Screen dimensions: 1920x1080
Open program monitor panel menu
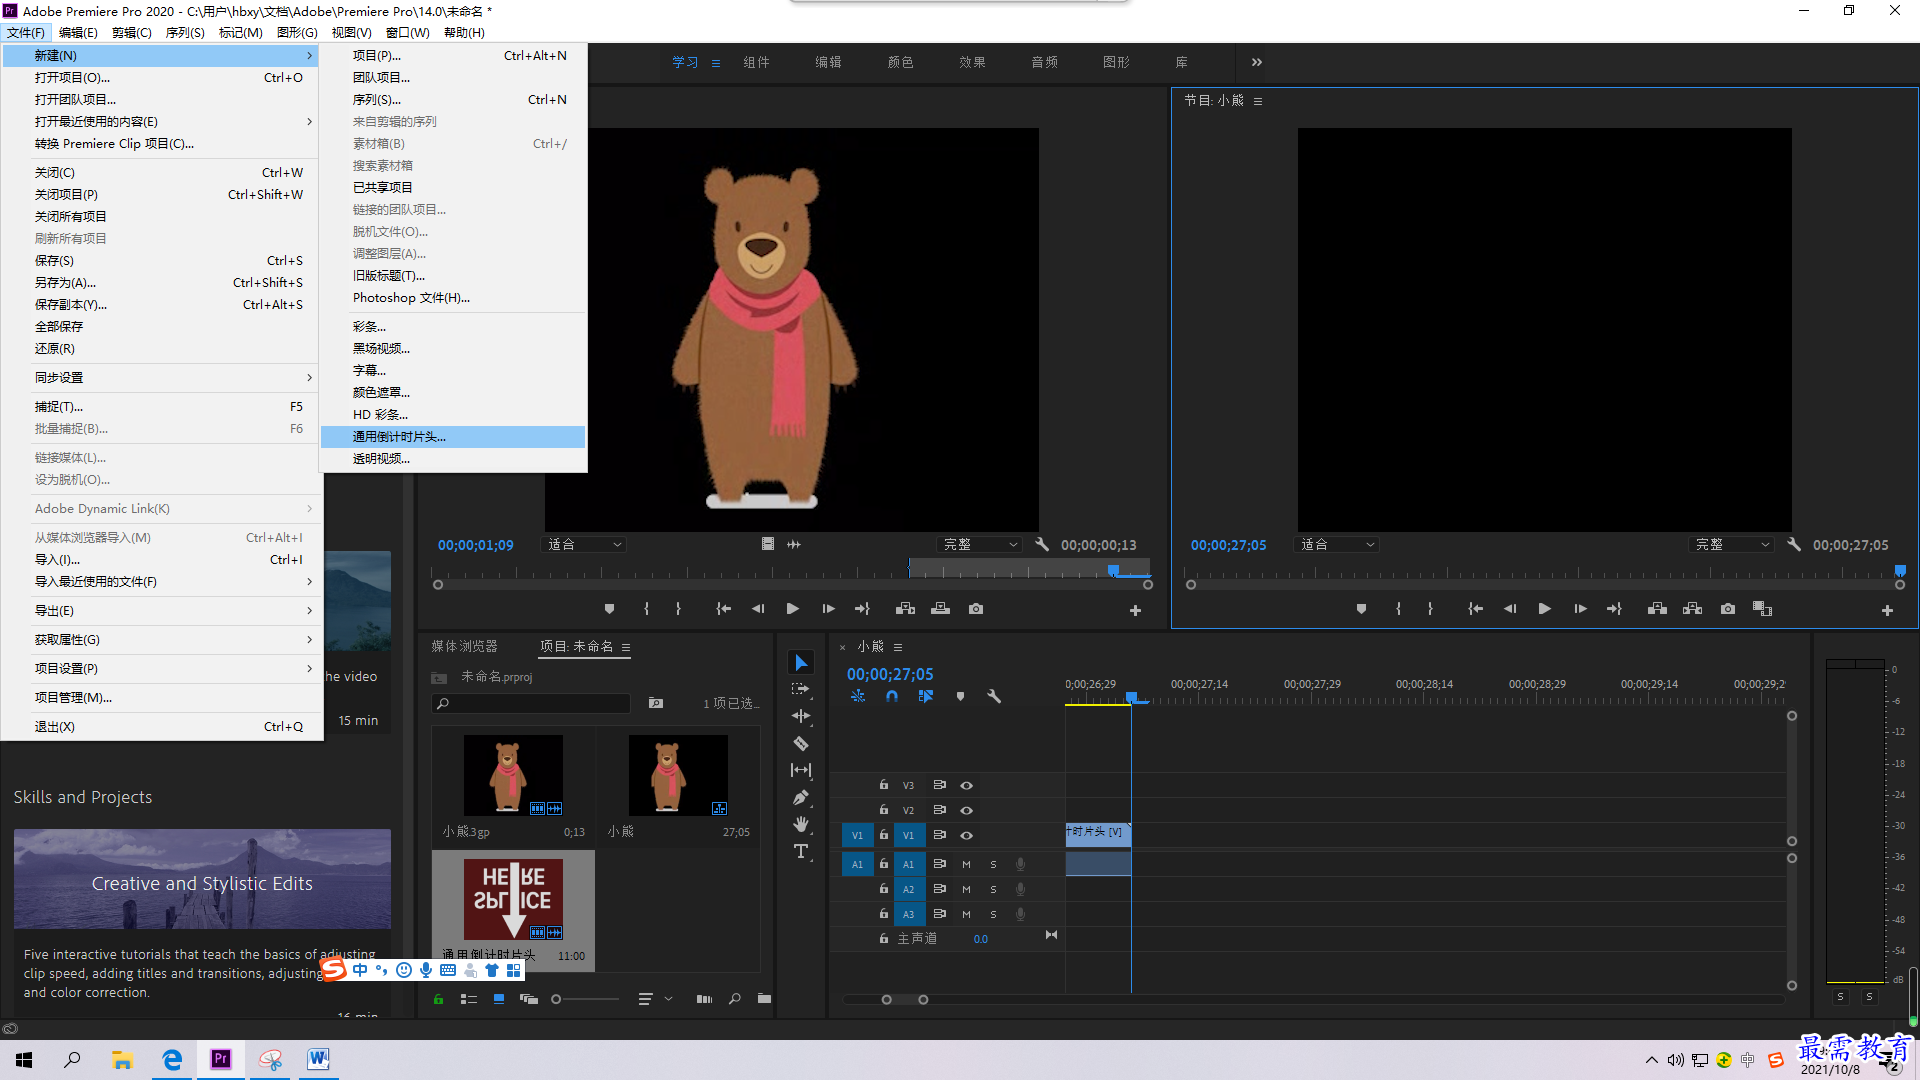pyautogui.click(x=1258, y=101)
